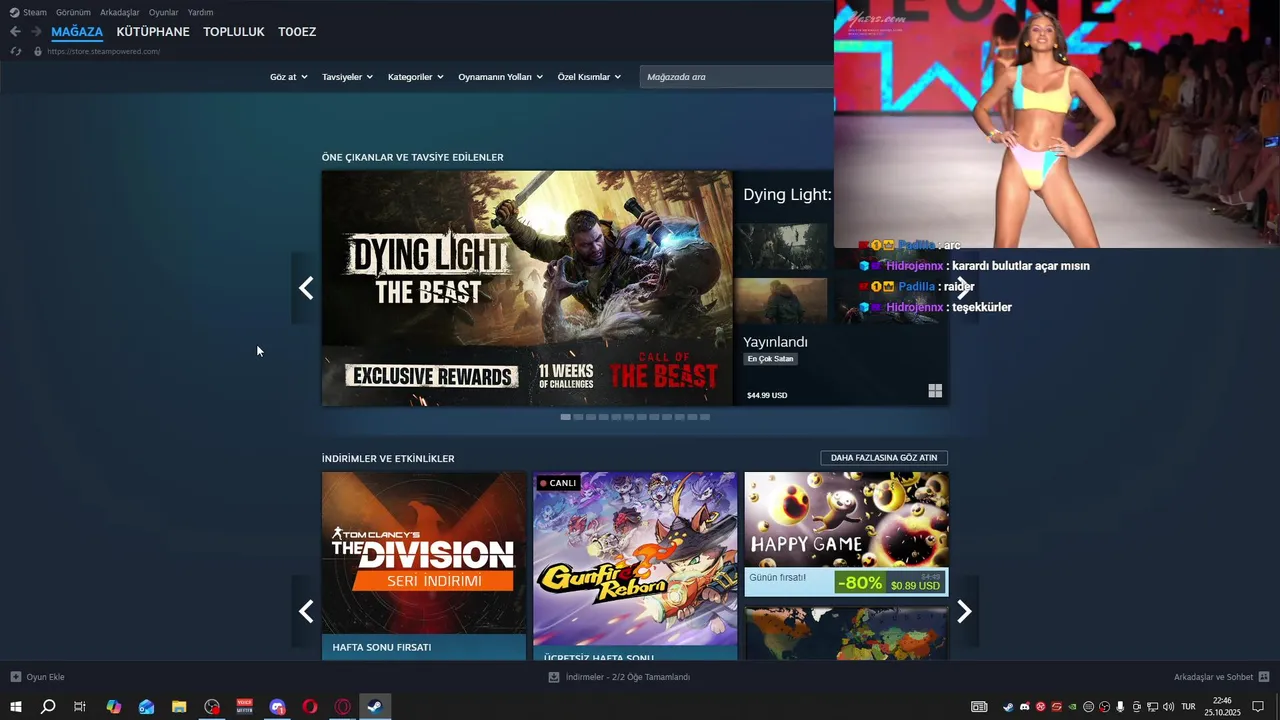Click the -80% discount badge
Viewport: 1280px width, 720px height.
pyautogui.click(x=860, y=583)
